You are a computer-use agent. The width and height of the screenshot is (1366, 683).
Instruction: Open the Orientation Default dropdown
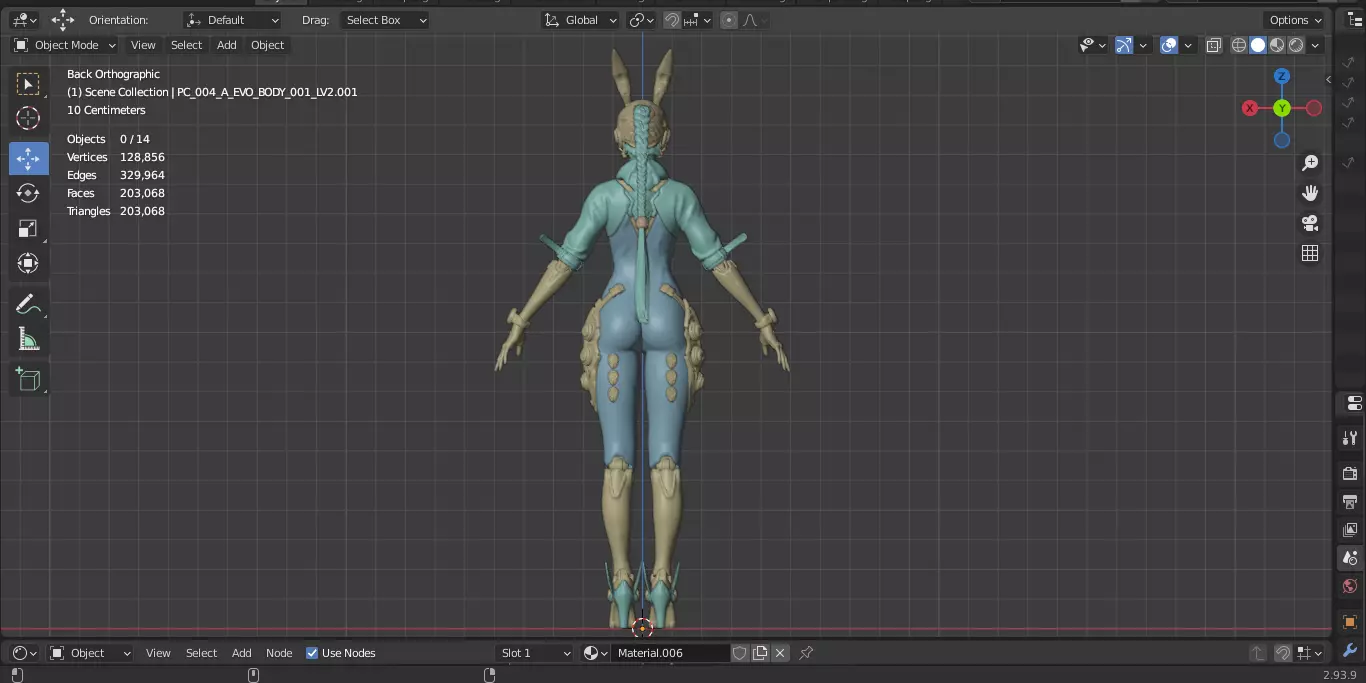coord(232,20)
